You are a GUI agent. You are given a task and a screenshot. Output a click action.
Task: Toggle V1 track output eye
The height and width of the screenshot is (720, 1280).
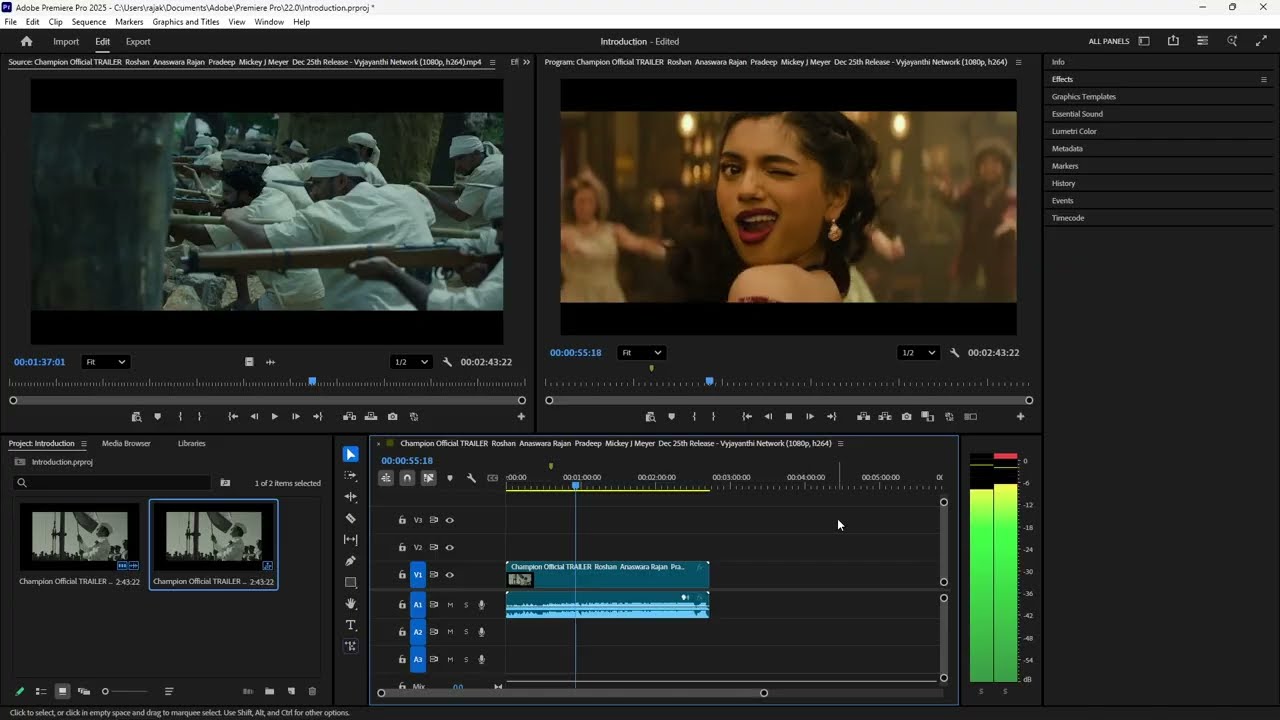click(x=449, y=575)
